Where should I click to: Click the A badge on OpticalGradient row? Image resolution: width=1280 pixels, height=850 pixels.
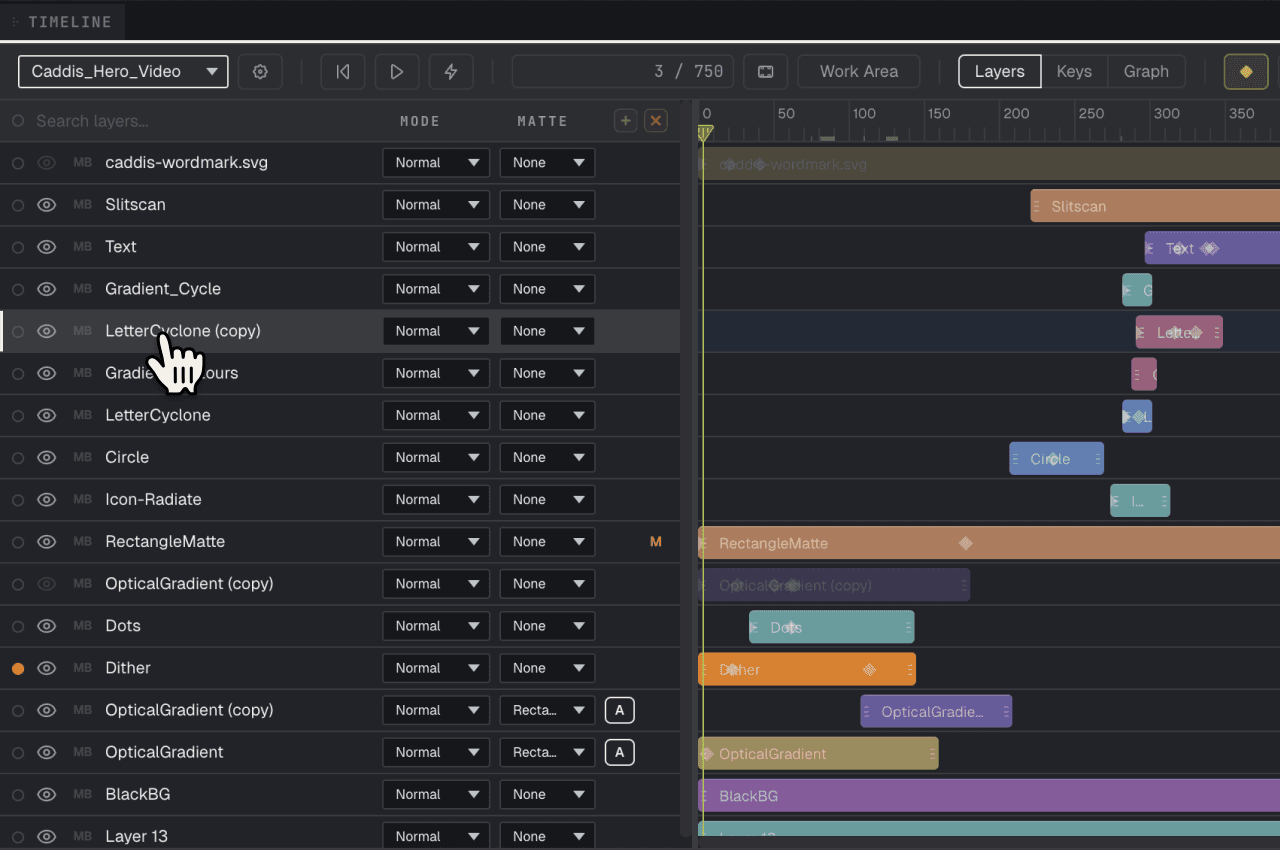[620, 752]
